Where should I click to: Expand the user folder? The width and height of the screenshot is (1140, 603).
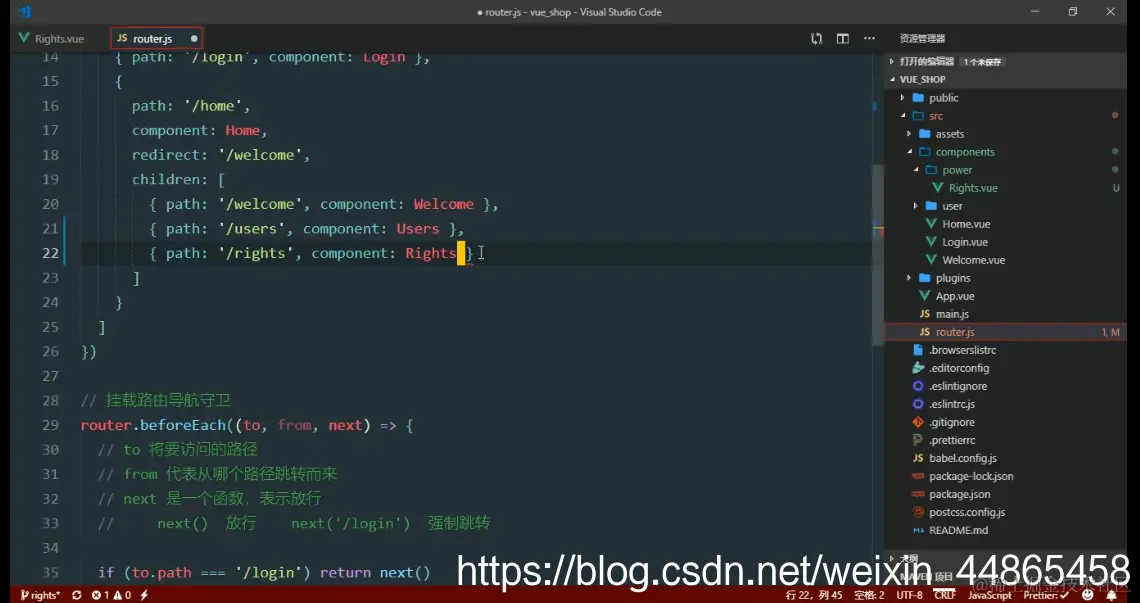(915, 206)
